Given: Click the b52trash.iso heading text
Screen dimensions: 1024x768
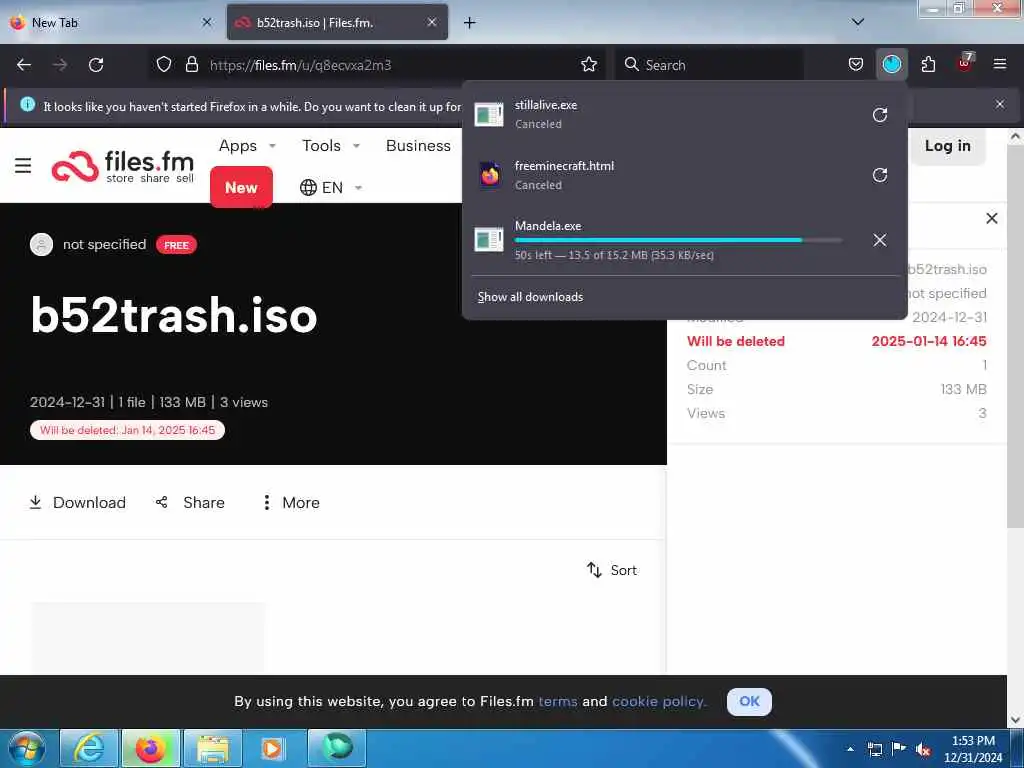Looking at the screenshot, I should point(174,315).
